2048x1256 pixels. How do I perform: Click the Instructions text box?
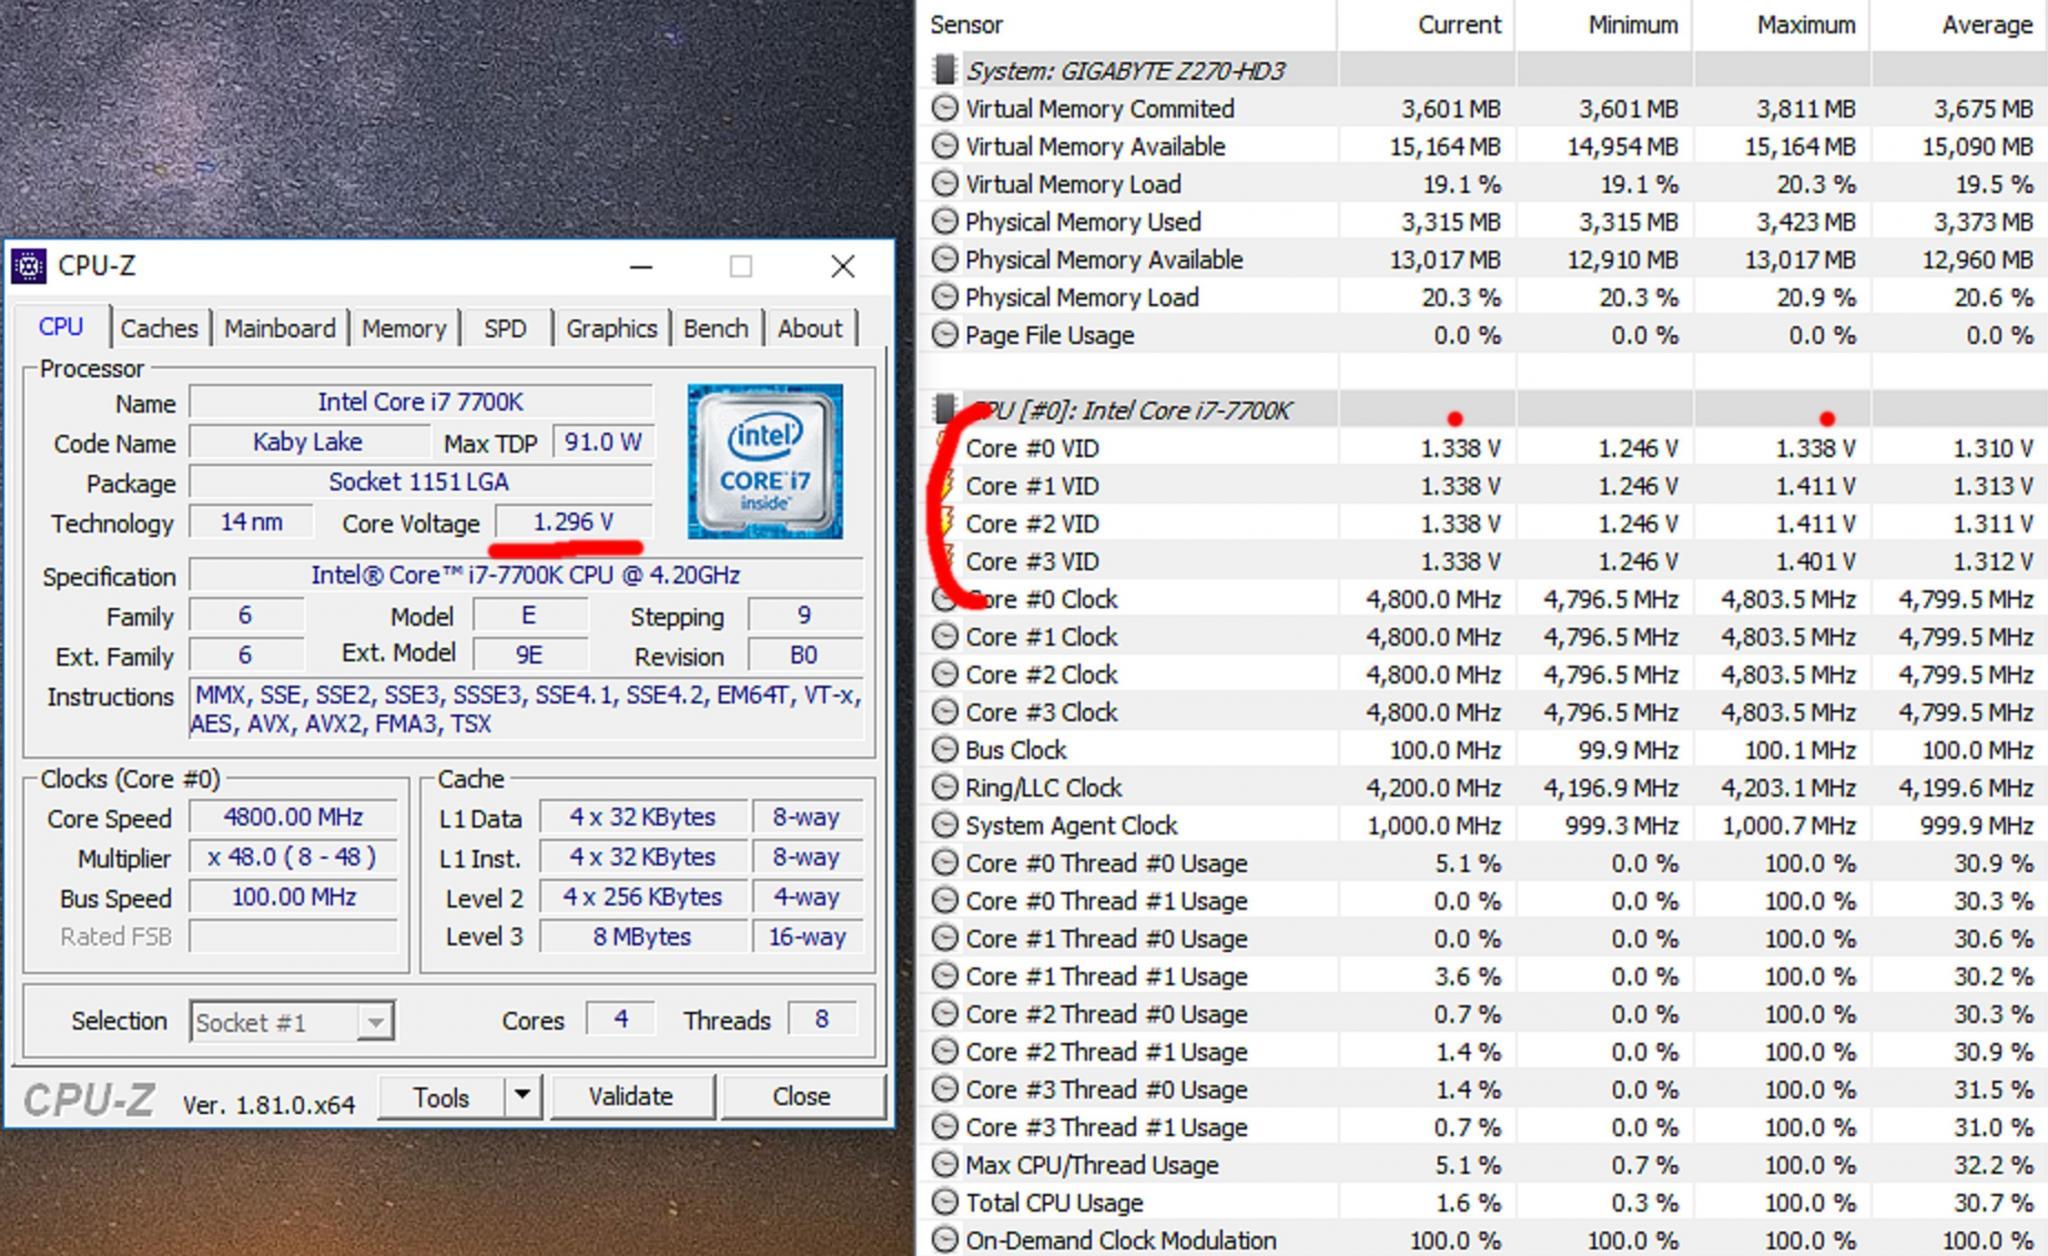[x=526, y=709]
